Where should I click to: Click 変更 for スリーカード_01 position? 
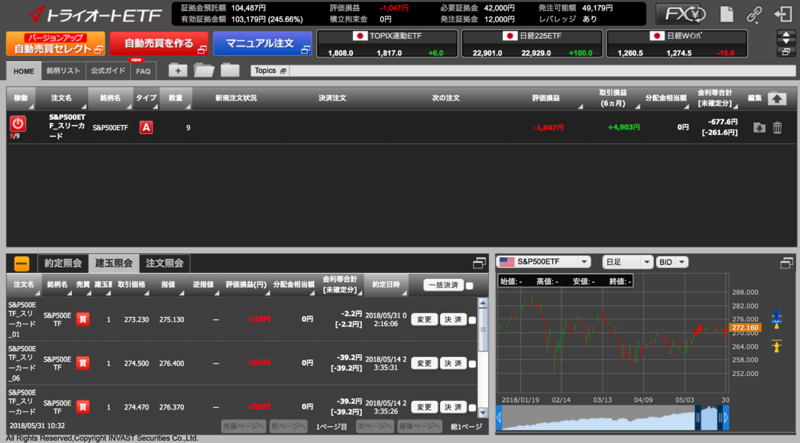[424, 319]
